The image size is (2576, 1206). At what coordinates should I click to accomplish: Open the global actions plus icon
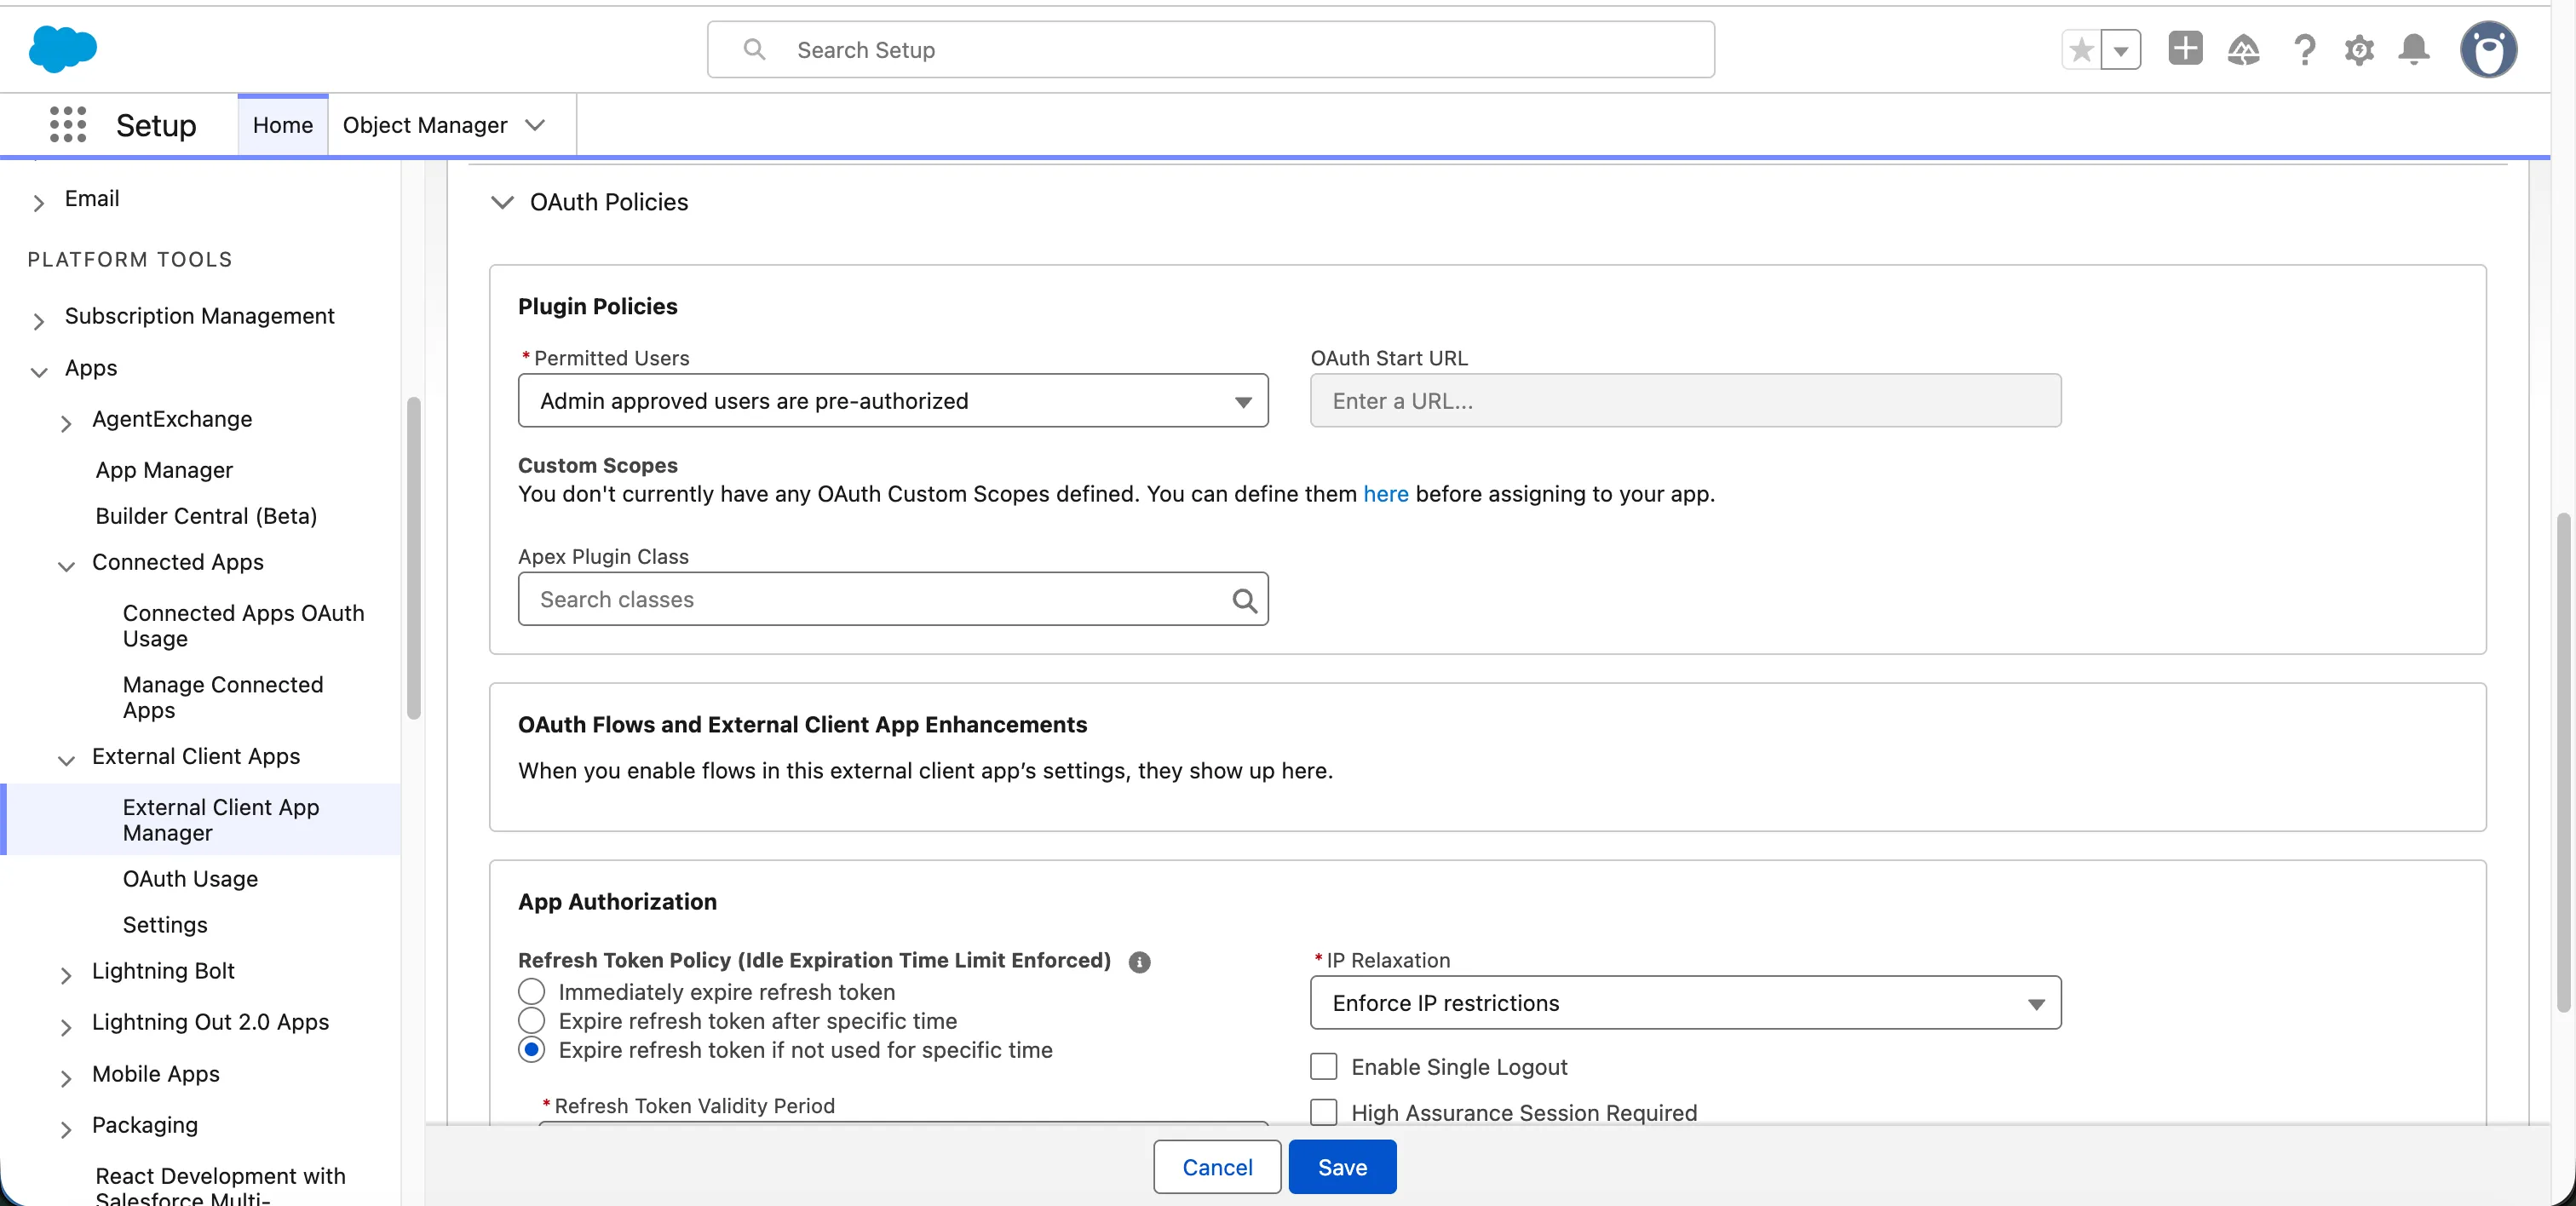pos(2185,48)
